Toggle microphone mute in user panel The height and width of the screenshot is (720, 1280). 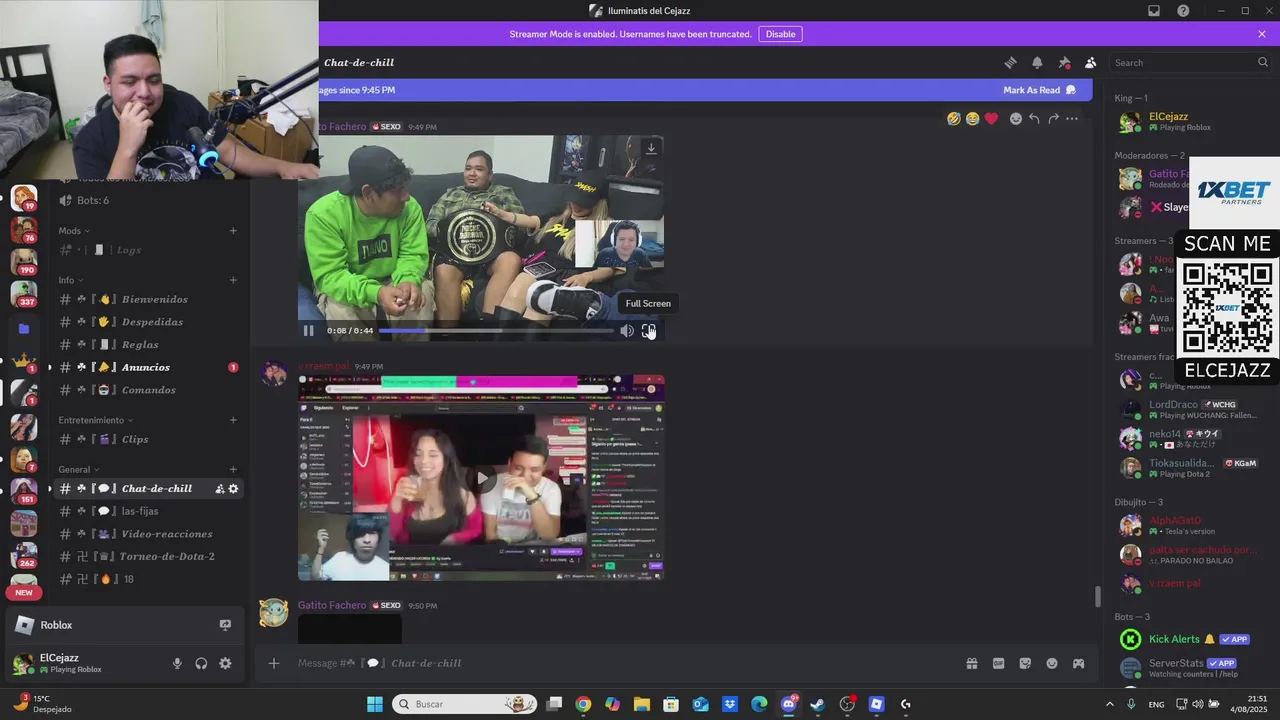pyautogui.click(x=177, y=663)
